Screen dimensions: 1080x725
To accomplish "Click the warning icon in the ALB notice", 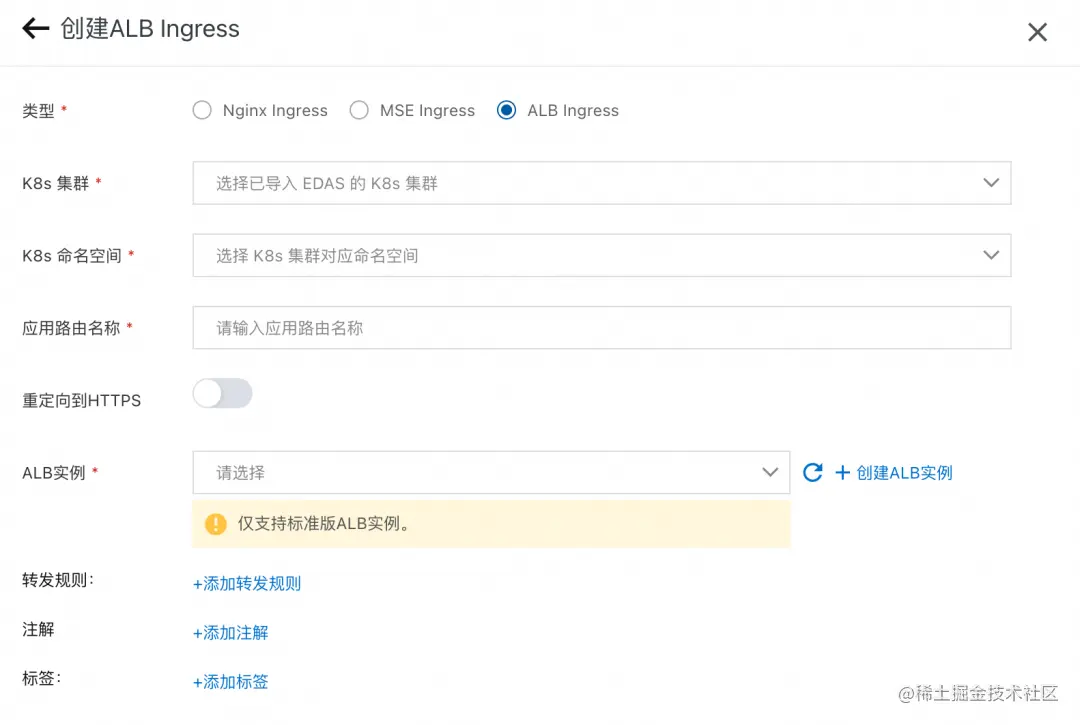I will click(x=216, y=524).
